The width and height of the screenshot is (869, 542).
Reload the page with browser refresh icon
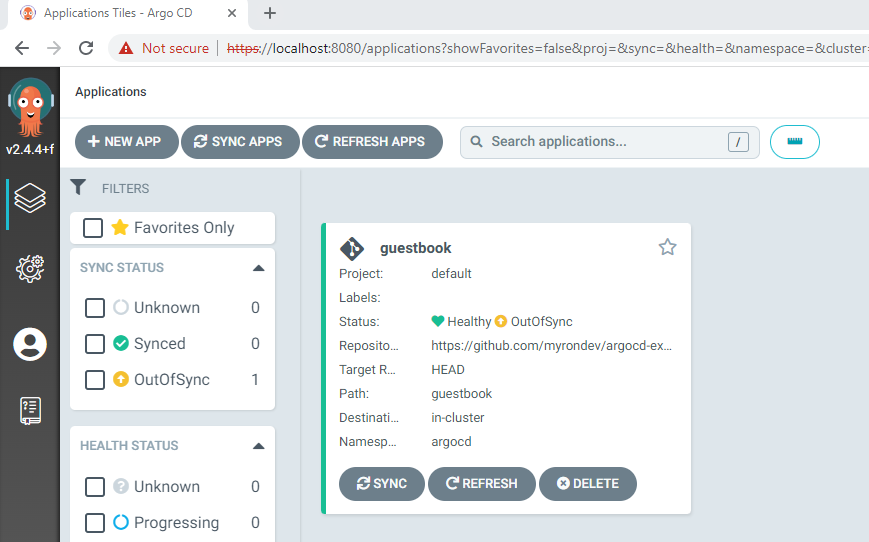tap(86, 48)
